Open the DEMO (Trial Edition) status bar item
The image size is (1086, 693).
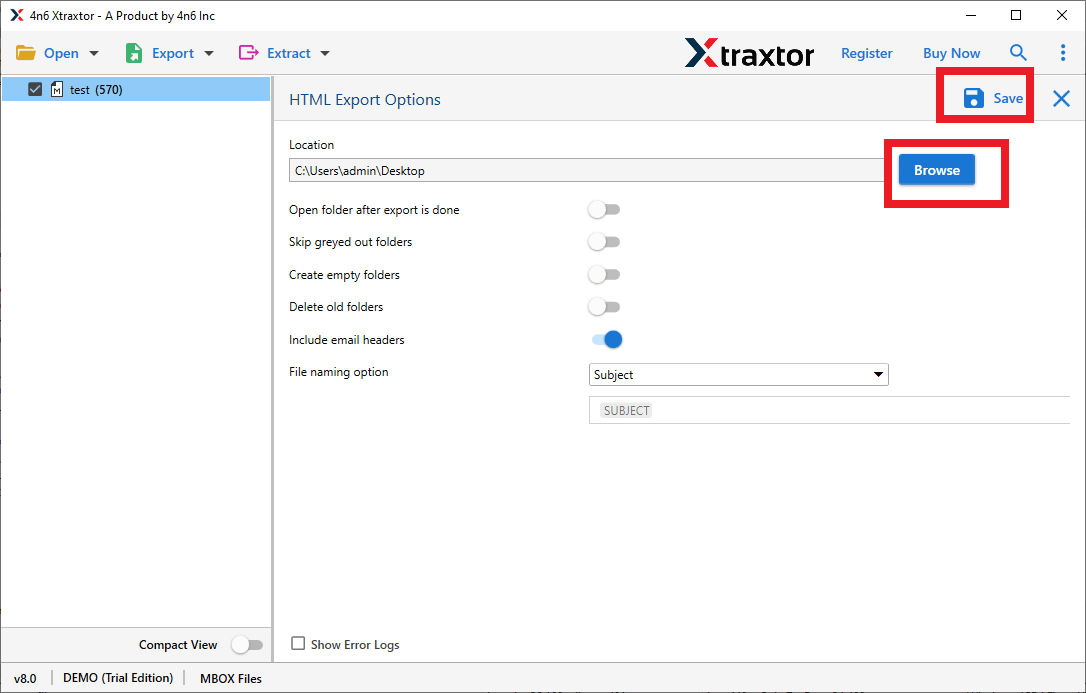coord(117,678)
